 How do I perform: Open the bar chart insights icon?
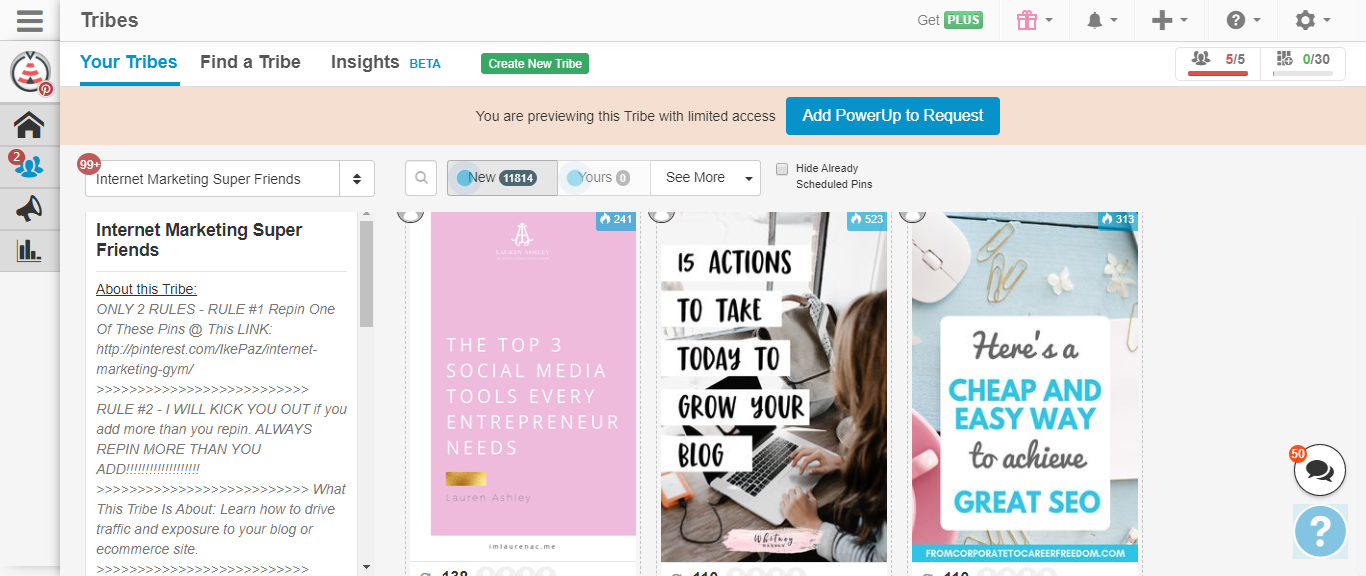[x=29, y=250]
